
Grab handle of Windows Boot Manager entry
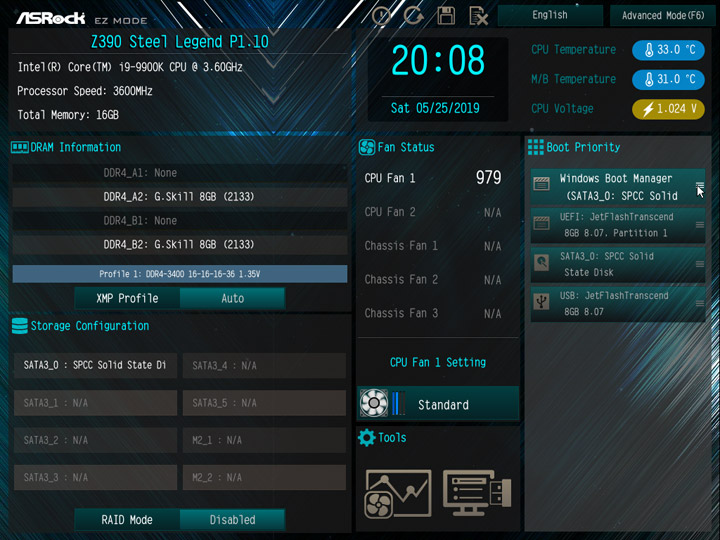point(699,185)
